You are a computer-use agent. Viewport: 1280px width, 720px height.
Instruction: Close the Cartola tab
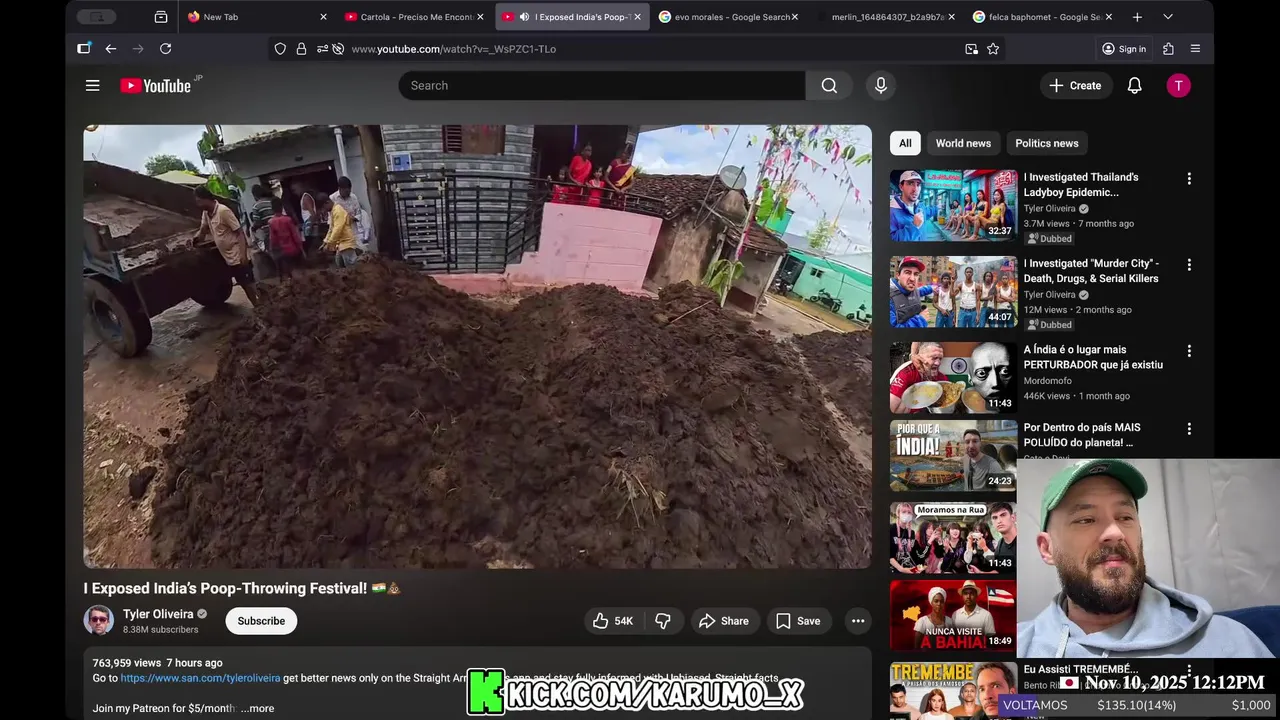[480, 17]
